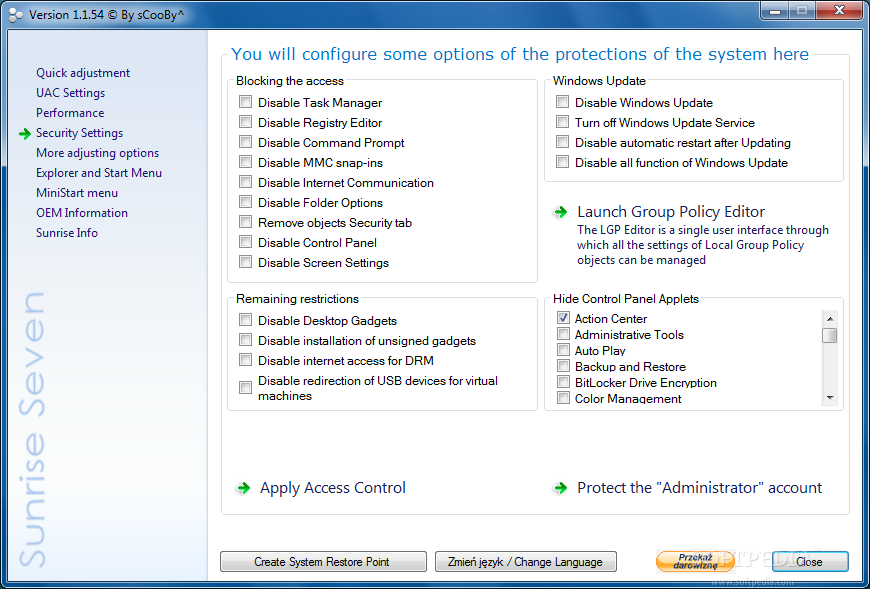Click Apply Access Control link
This screenshot has width=870, height=589.
(x=333, y=488)
